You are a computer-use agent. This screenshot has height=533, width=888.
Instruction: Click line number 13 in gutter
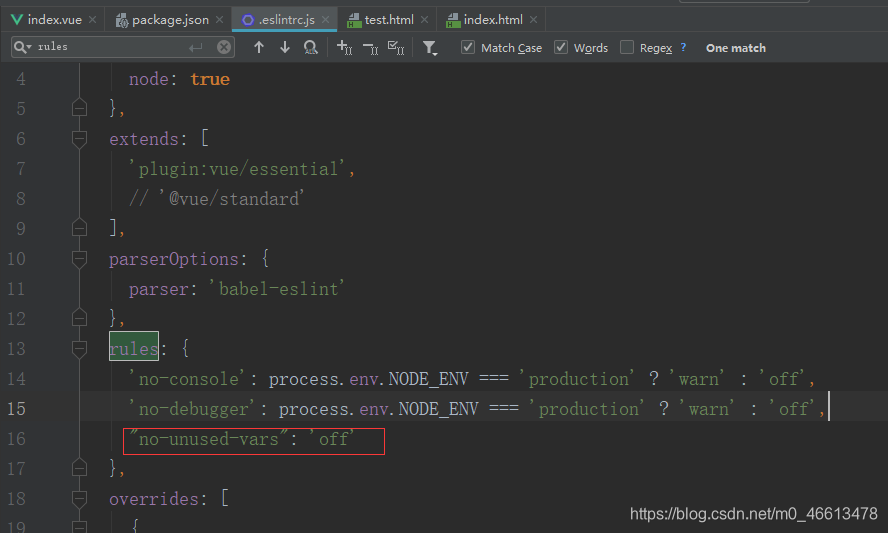16,348
